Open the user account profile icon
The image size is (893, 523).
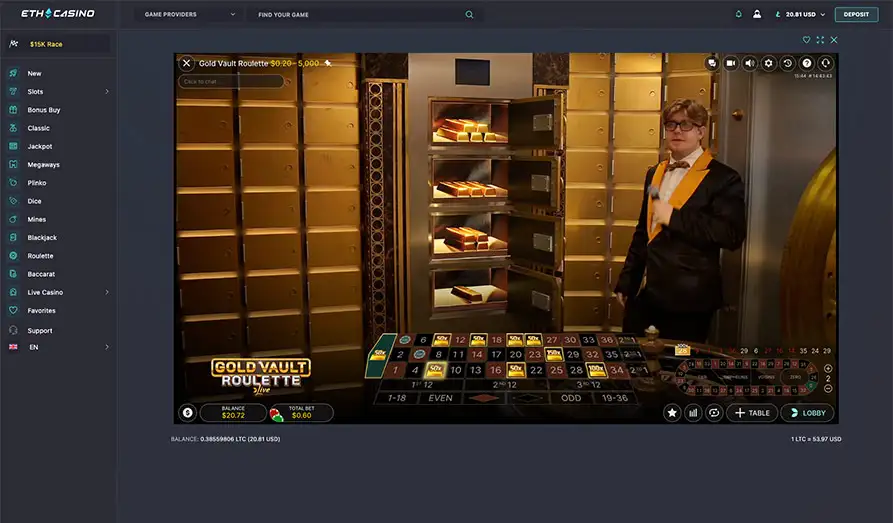[x=757, y=14]
